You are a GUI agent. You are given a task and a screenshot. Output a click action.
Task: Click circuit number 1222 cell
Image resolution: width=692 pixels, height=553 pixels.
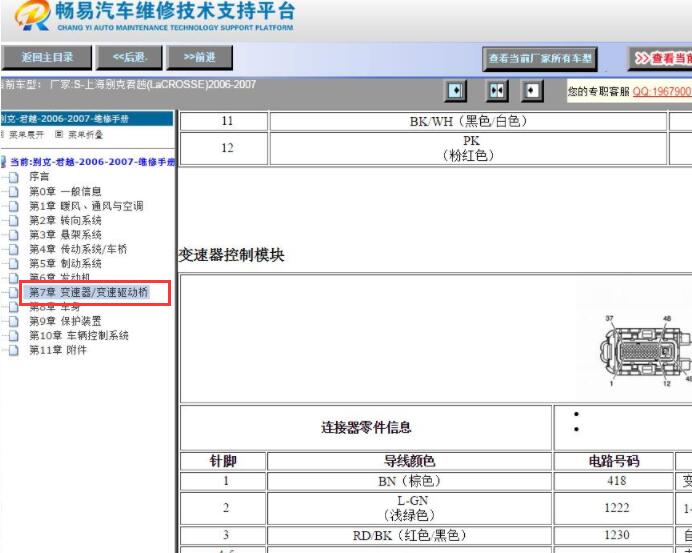point(614,508)
